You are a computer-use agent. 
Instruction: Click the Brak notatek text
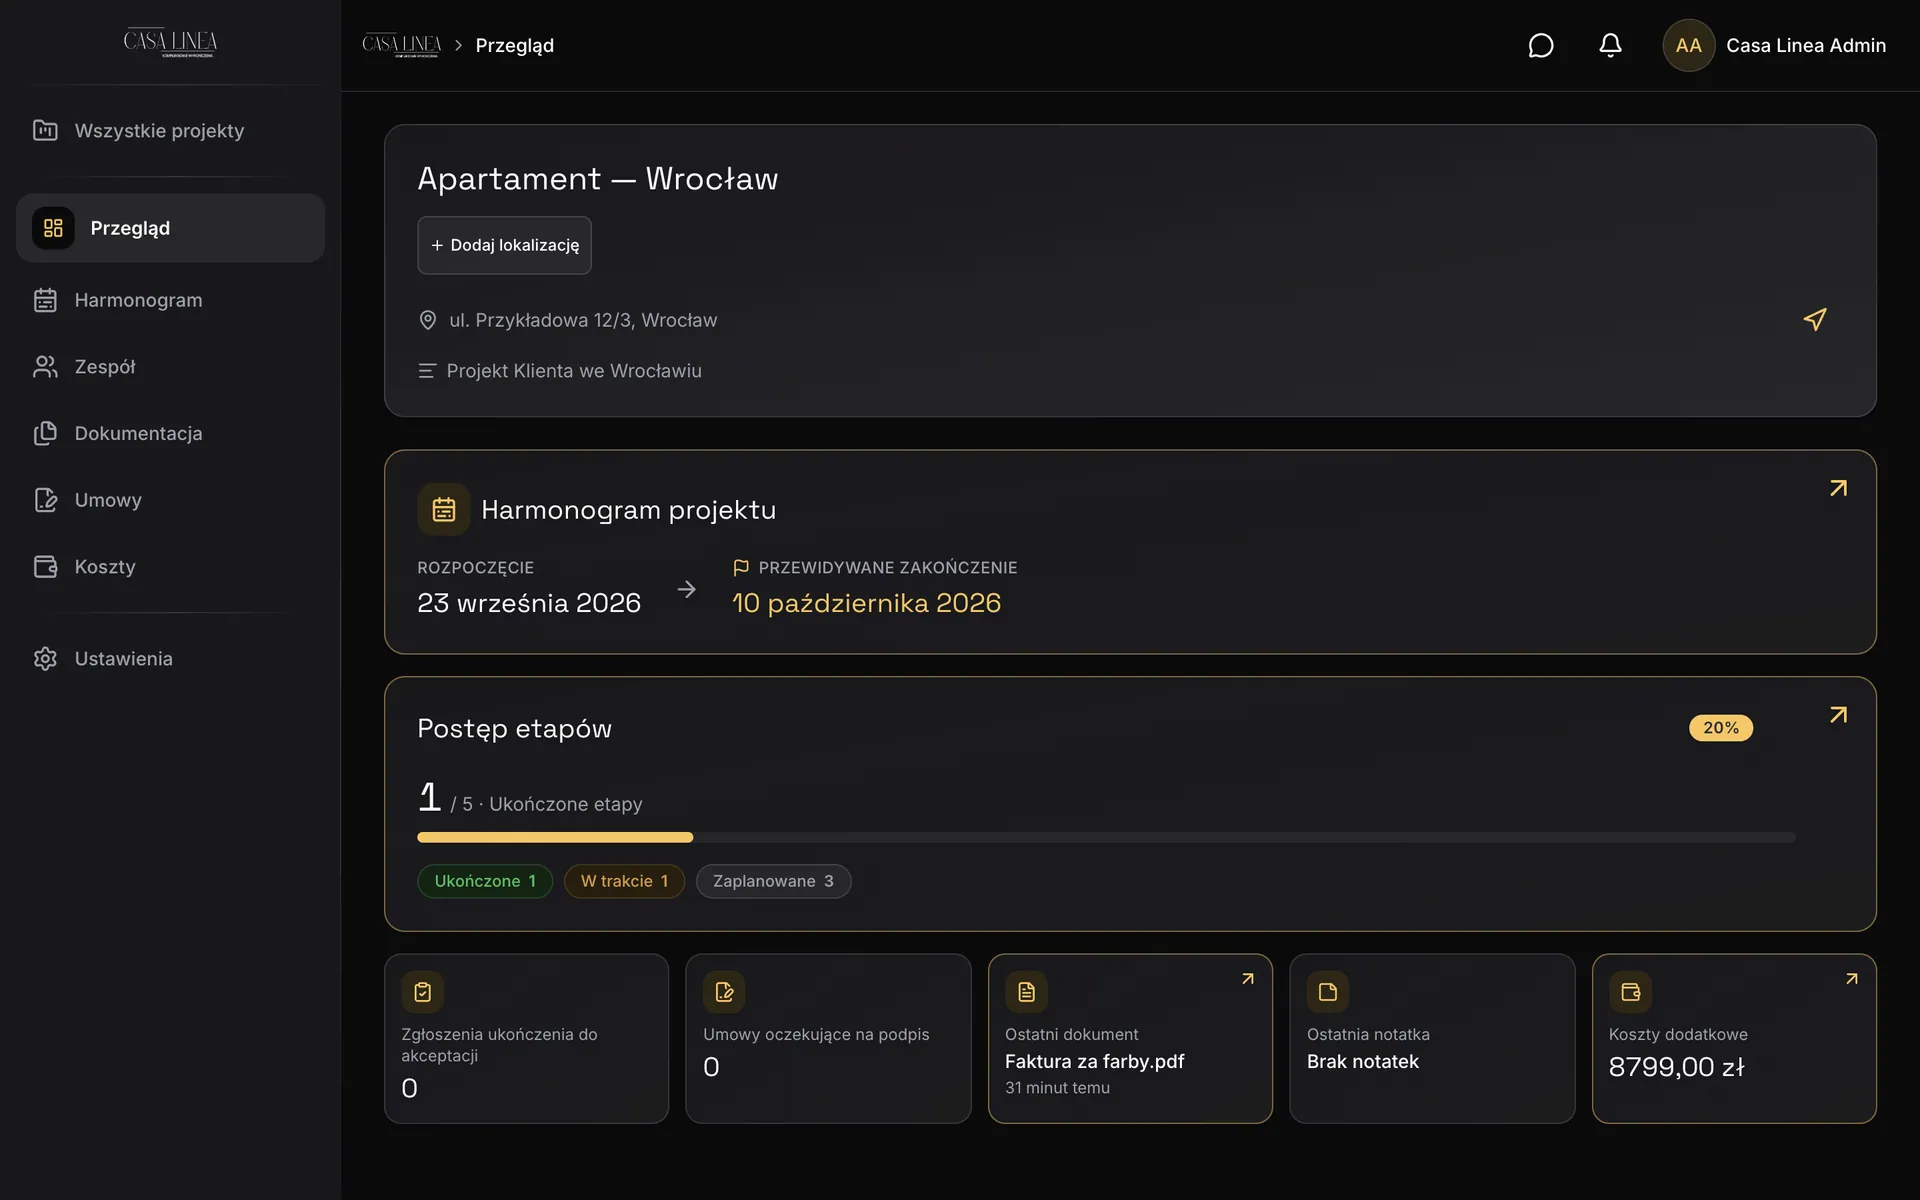(1362, 1061)
